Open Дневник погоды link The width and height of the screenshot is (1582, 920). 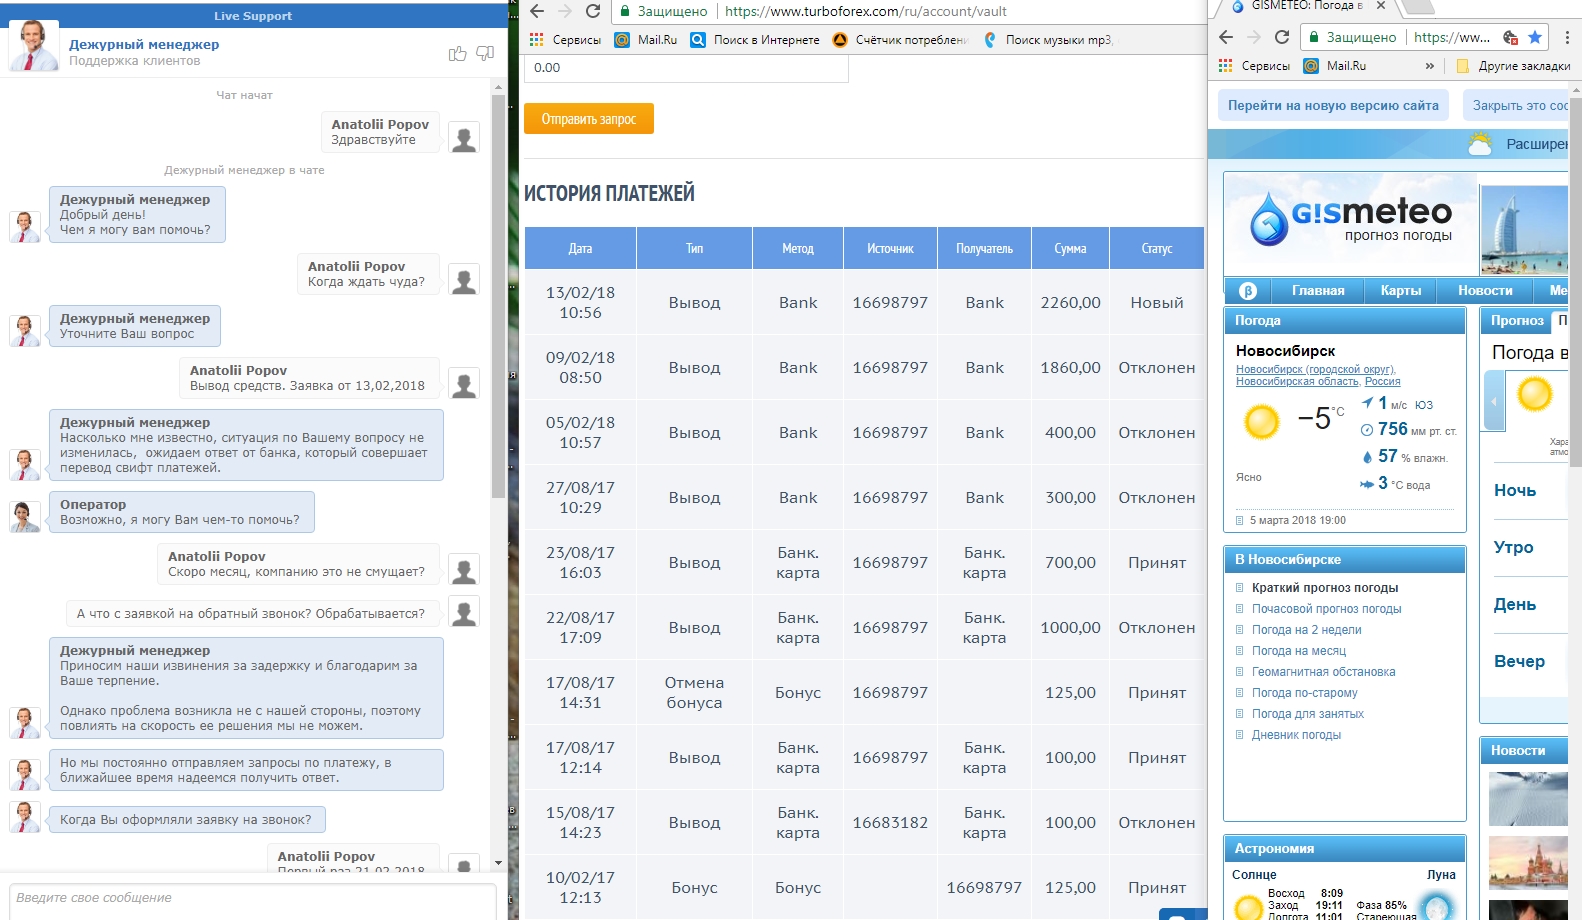(1296, 735)
